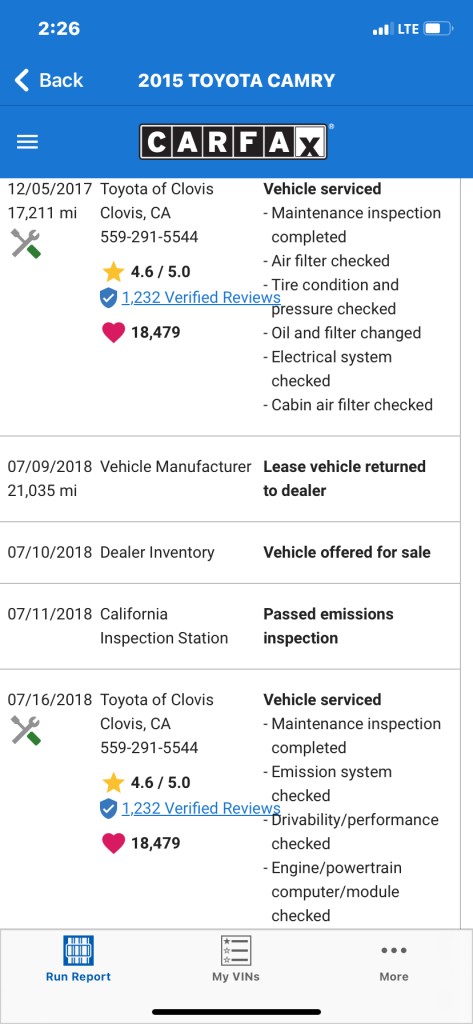This screenshot has height=1024, width=473.
Task: Switch to the Run Report tab
Action: point(78,959)
